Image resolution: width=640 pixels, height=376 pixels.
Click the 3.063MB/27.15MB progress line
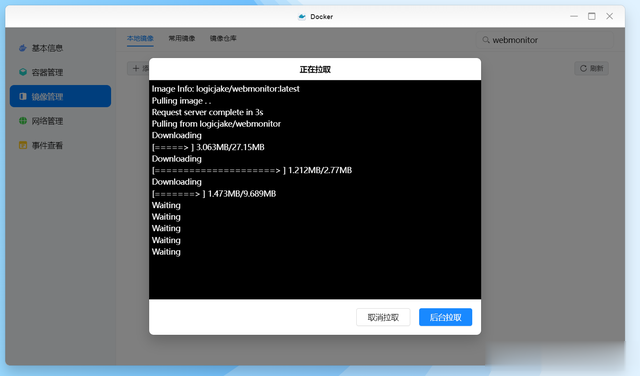[208, 147]
